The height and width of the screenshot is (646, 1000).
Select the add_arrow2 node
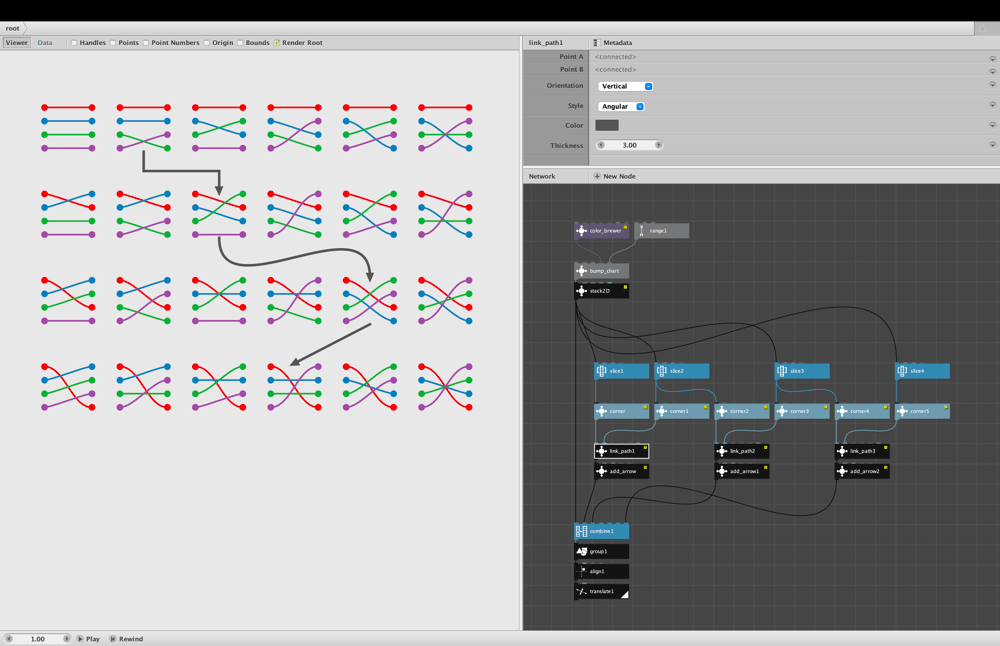pos(863,471)
